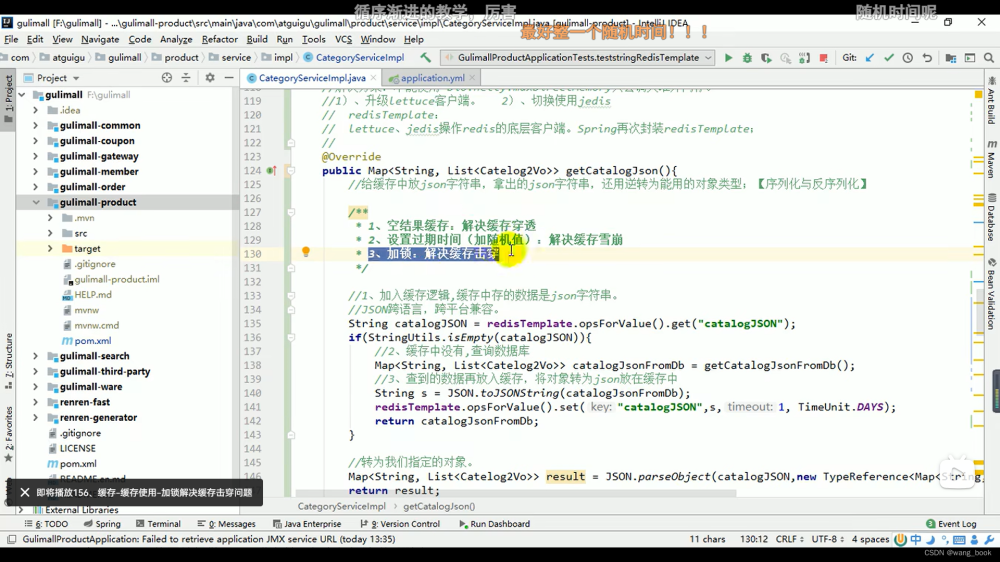Open the Structure side tool window
Image resolution: width=1000 pixels, height=562 pixels.
[x=8, y=360]
